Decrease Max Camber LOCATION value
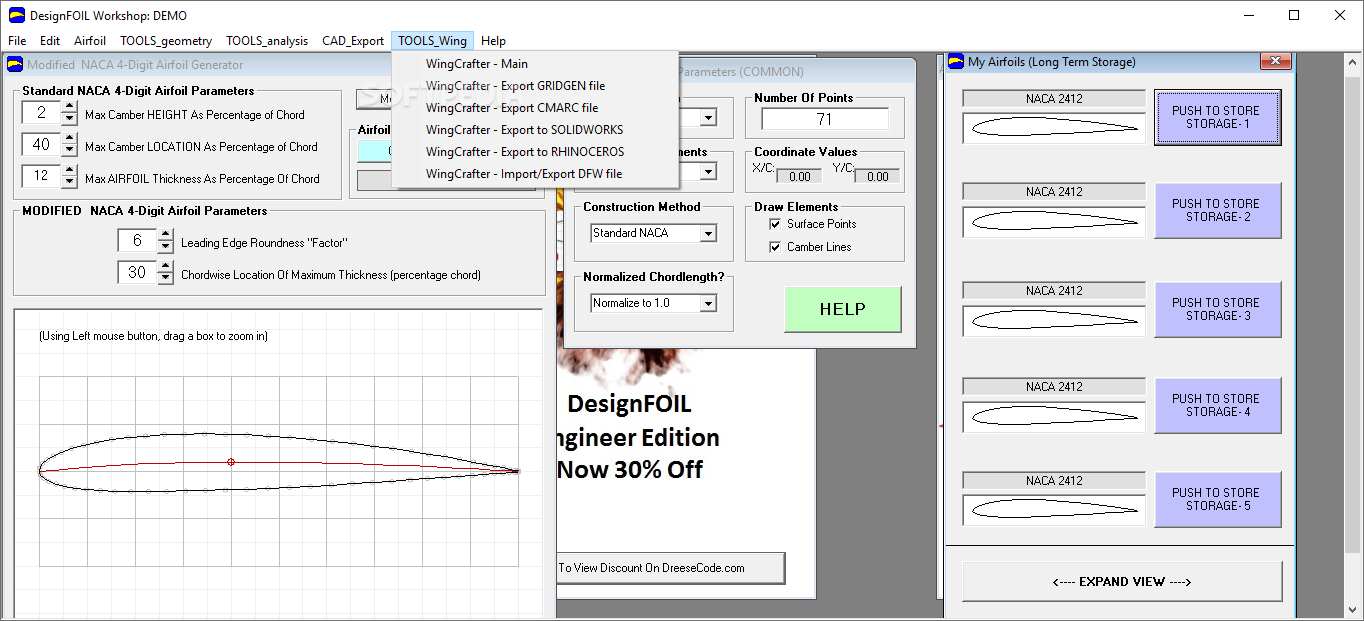This screenshot has width=1364, height=621. [x=69, y=151]
